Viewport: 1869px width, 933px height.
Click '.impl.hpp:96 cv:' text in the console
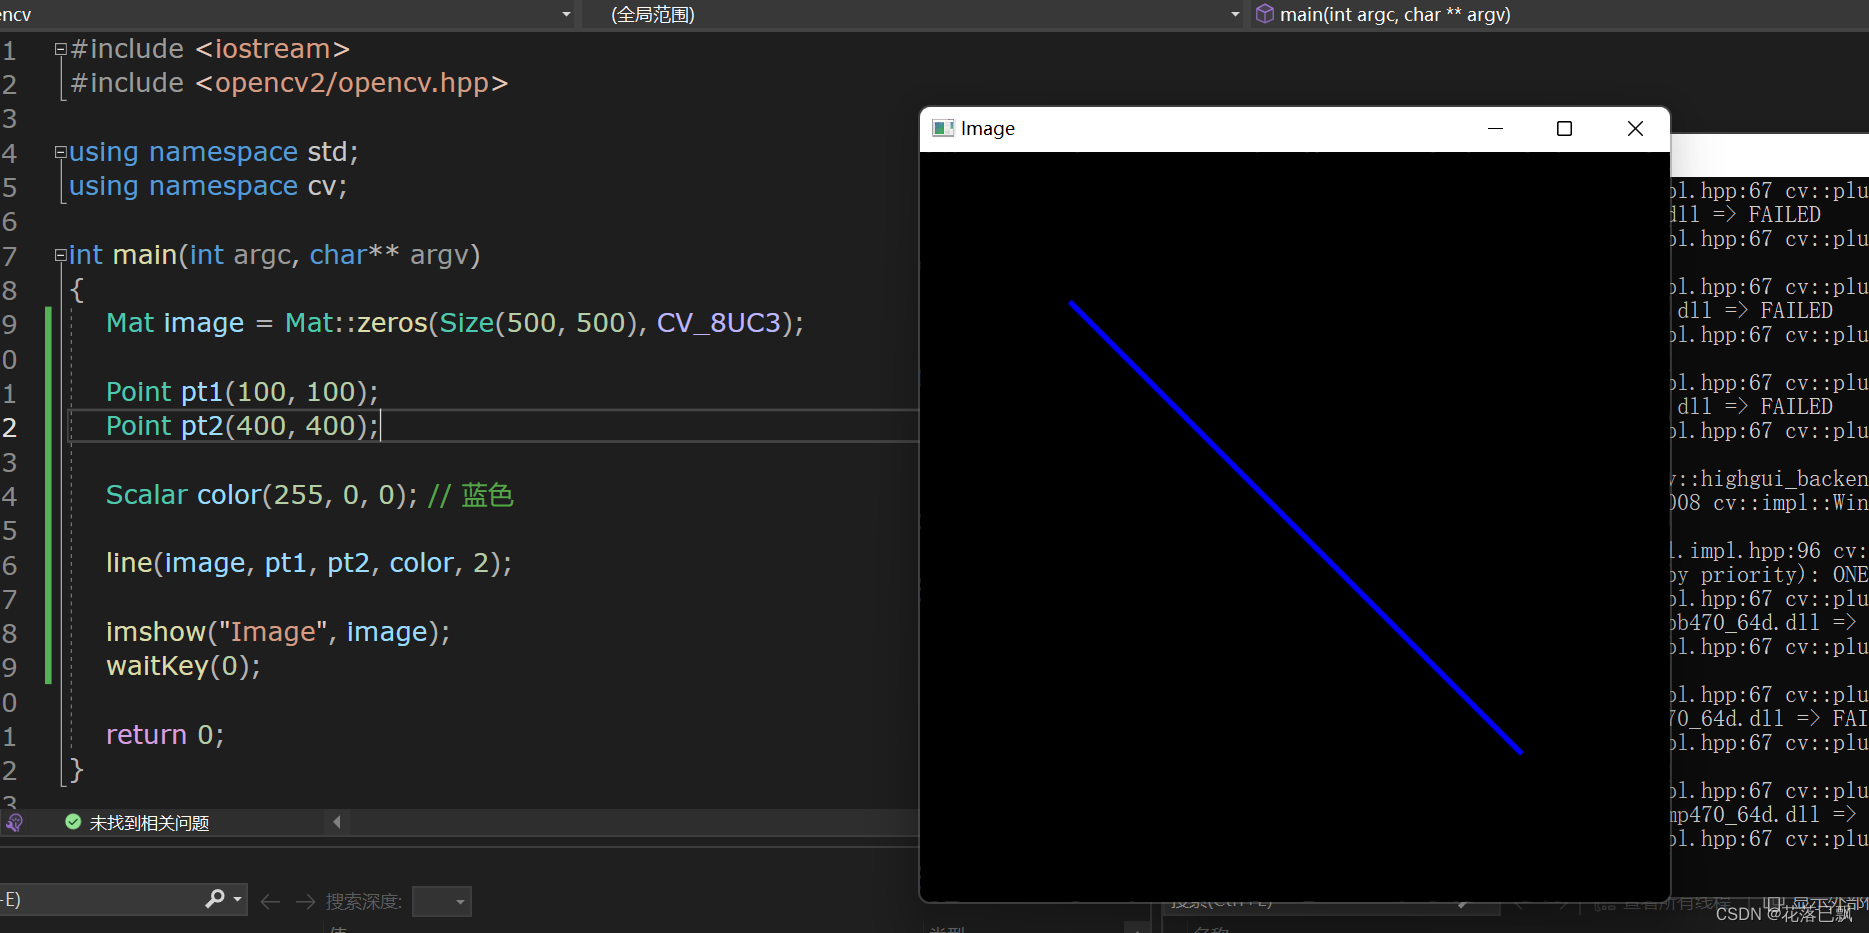(1773, 551)
